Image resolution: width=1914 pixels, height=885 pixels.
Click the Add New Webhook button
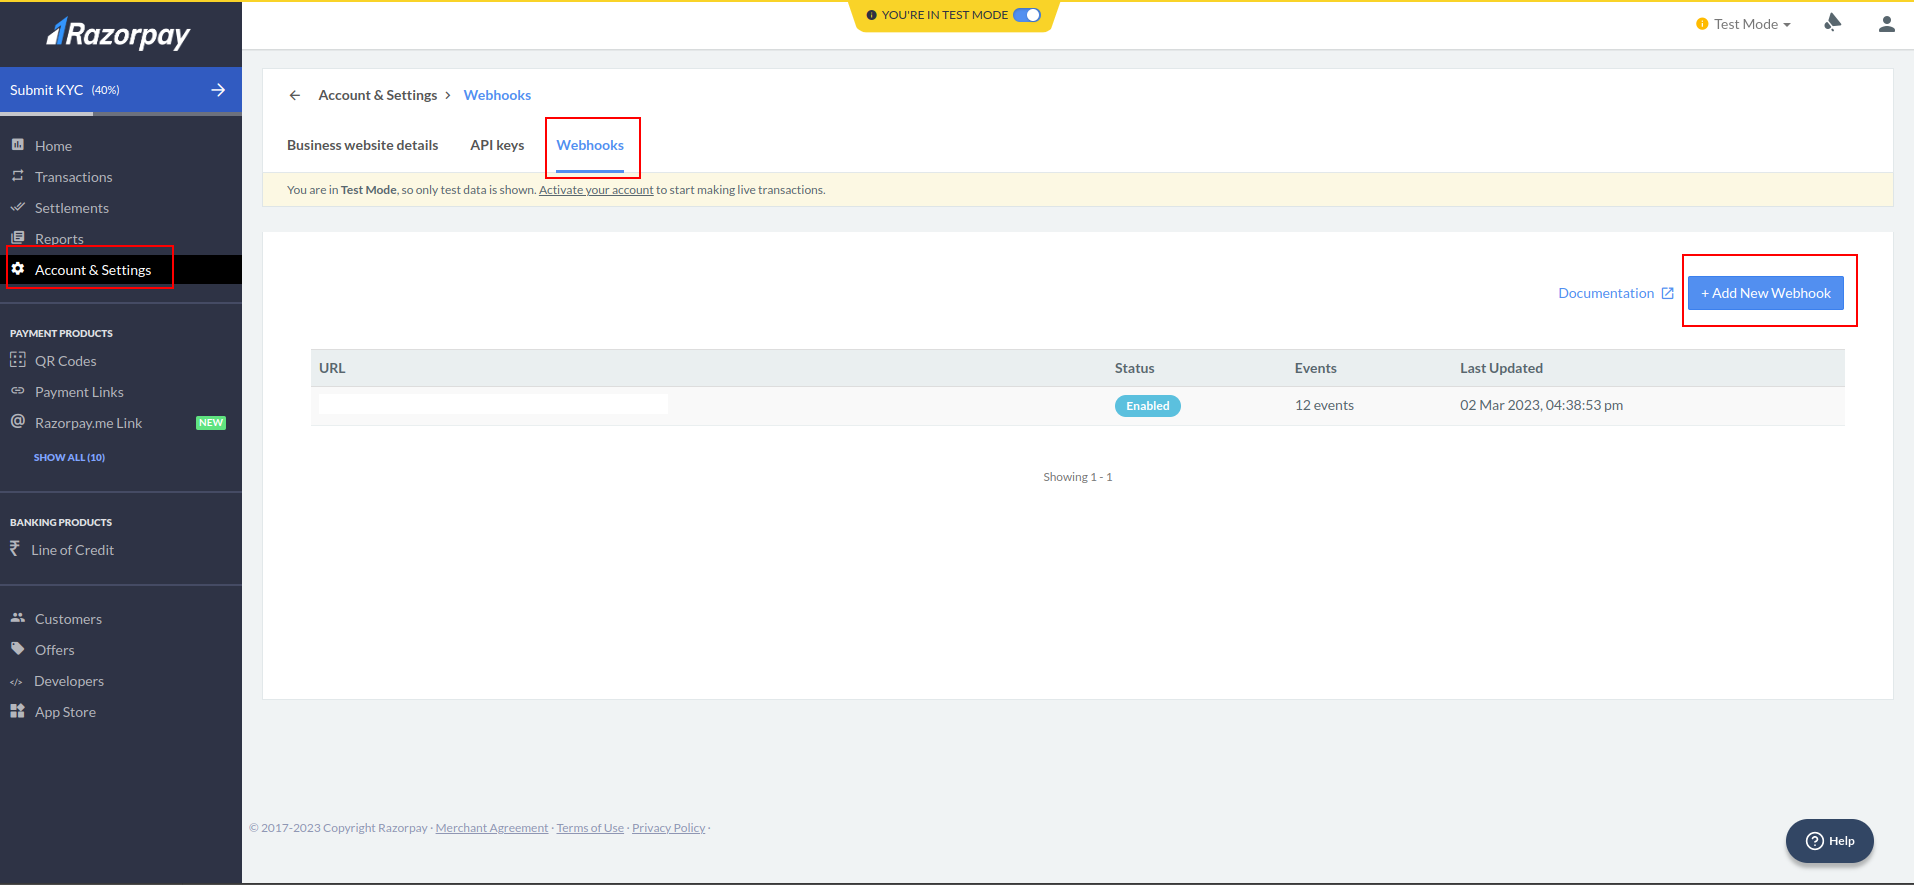click(x=1765, y=293)
